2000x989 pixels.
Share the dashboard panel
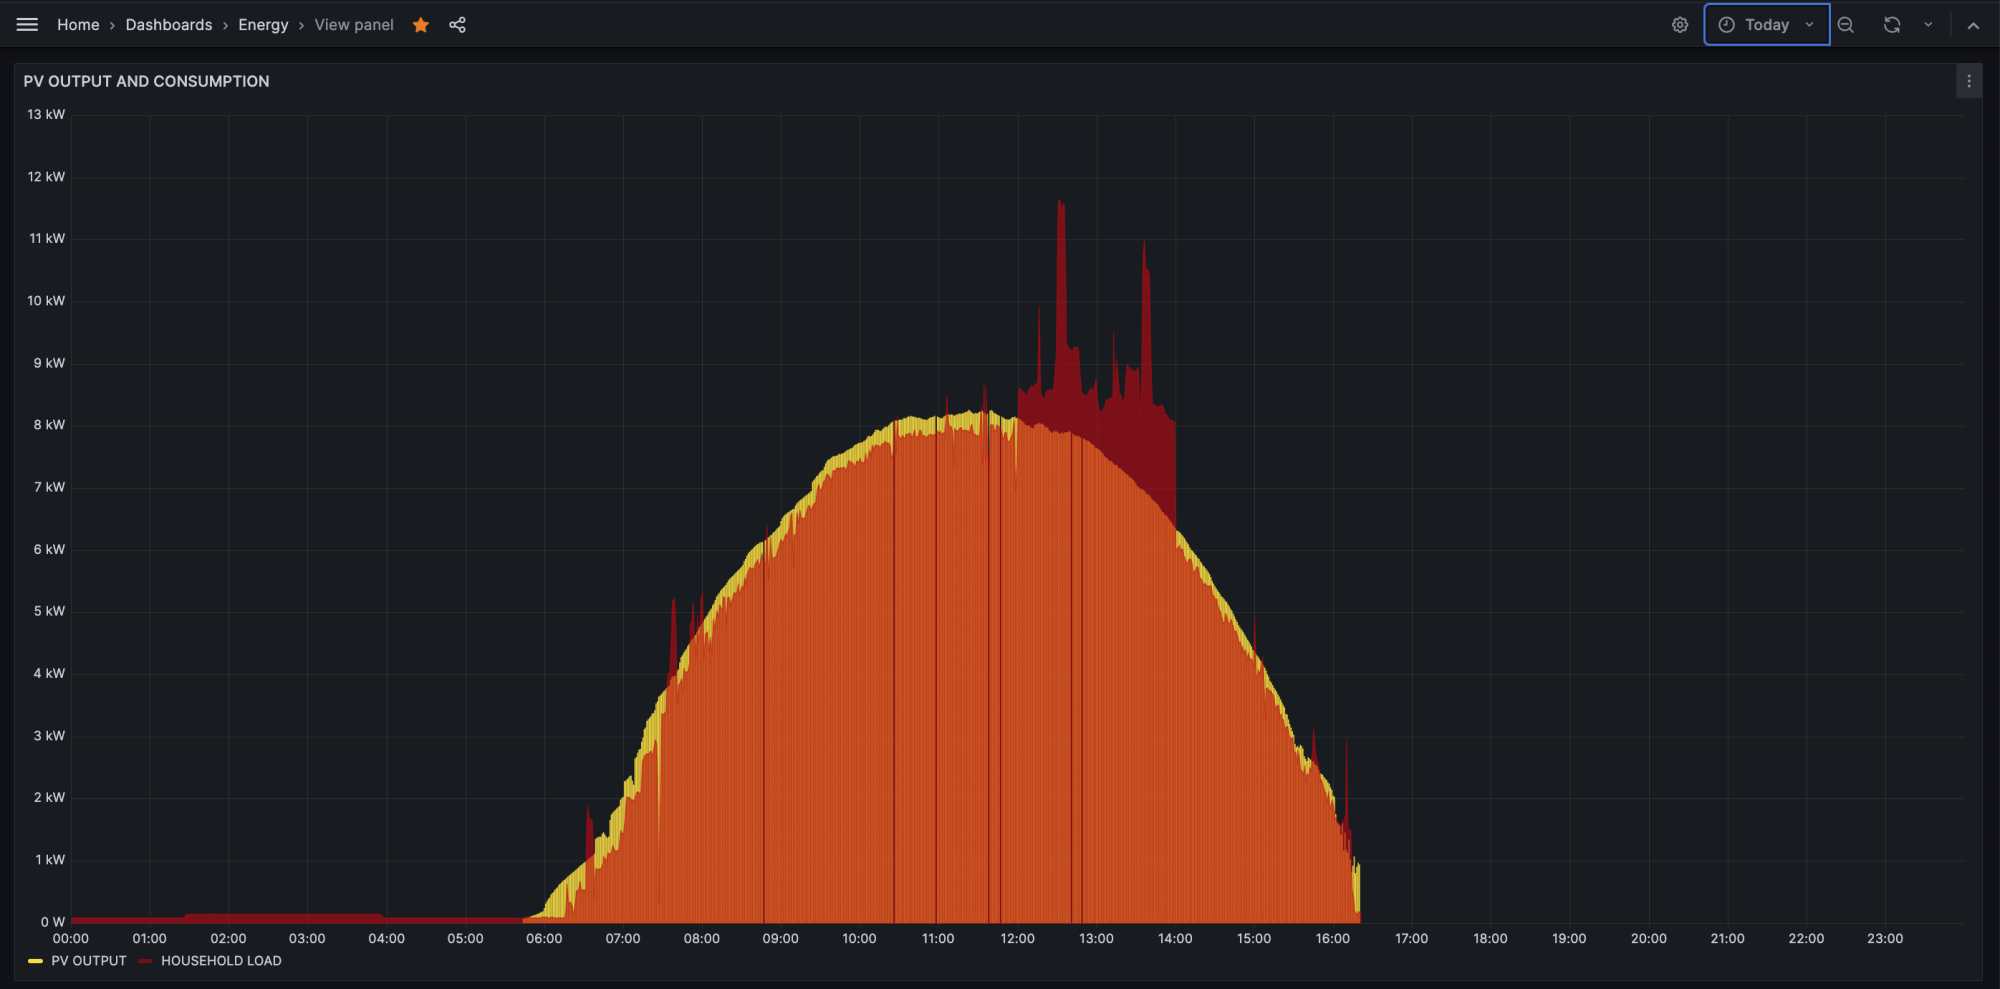pyautogui.click(x=458, y=25)
